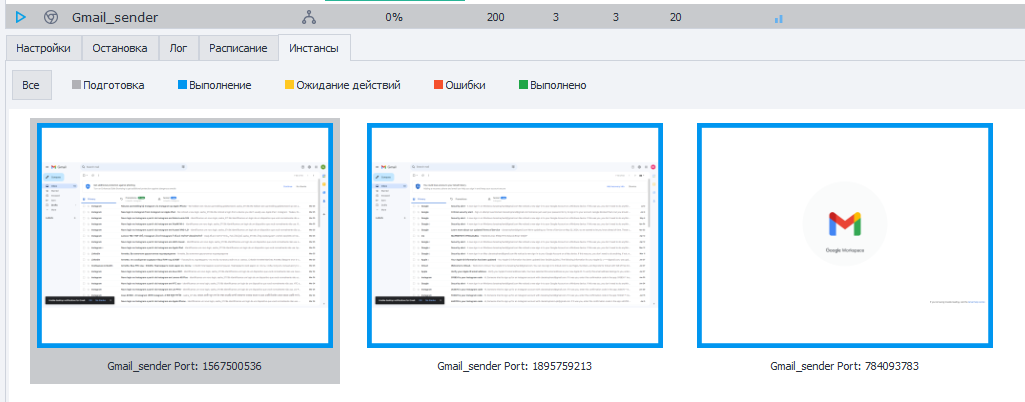This screenshot has width=1025, height=402.
Task: Filter instances by Выполнено status
Action: (552, 85)
